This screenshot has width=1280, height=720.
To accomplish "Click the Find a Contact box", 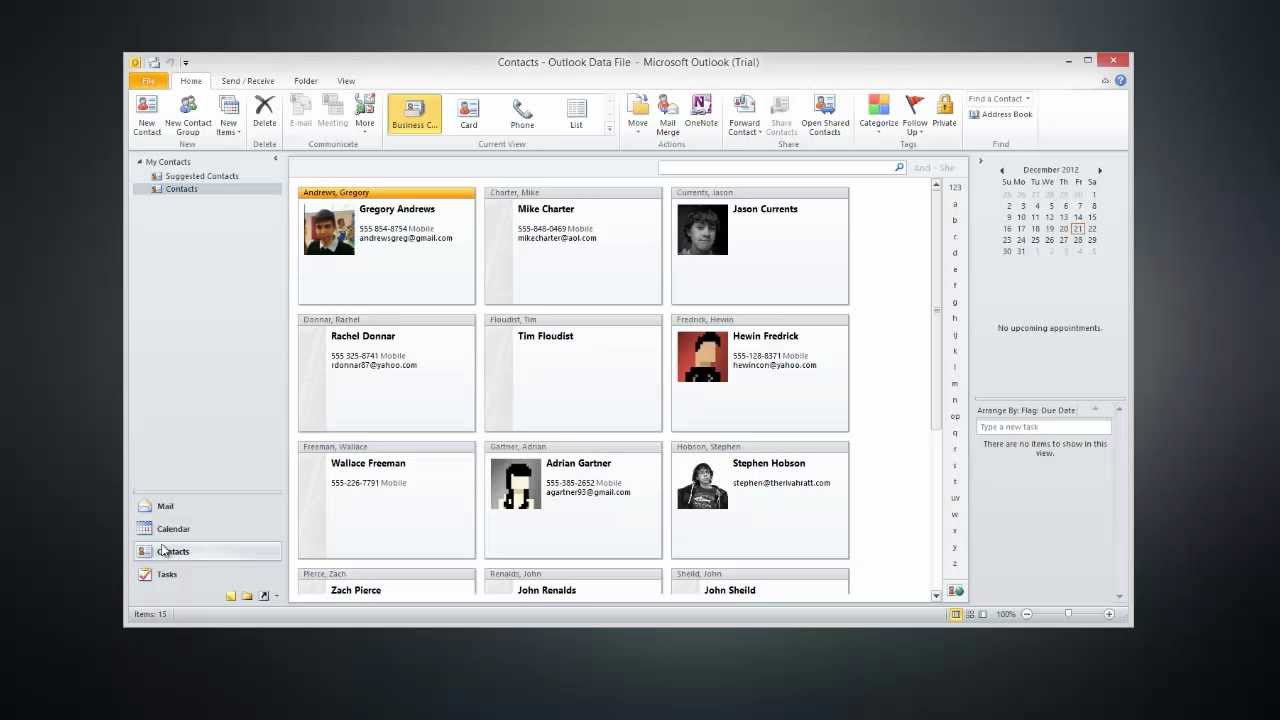I will click(998, 99).
